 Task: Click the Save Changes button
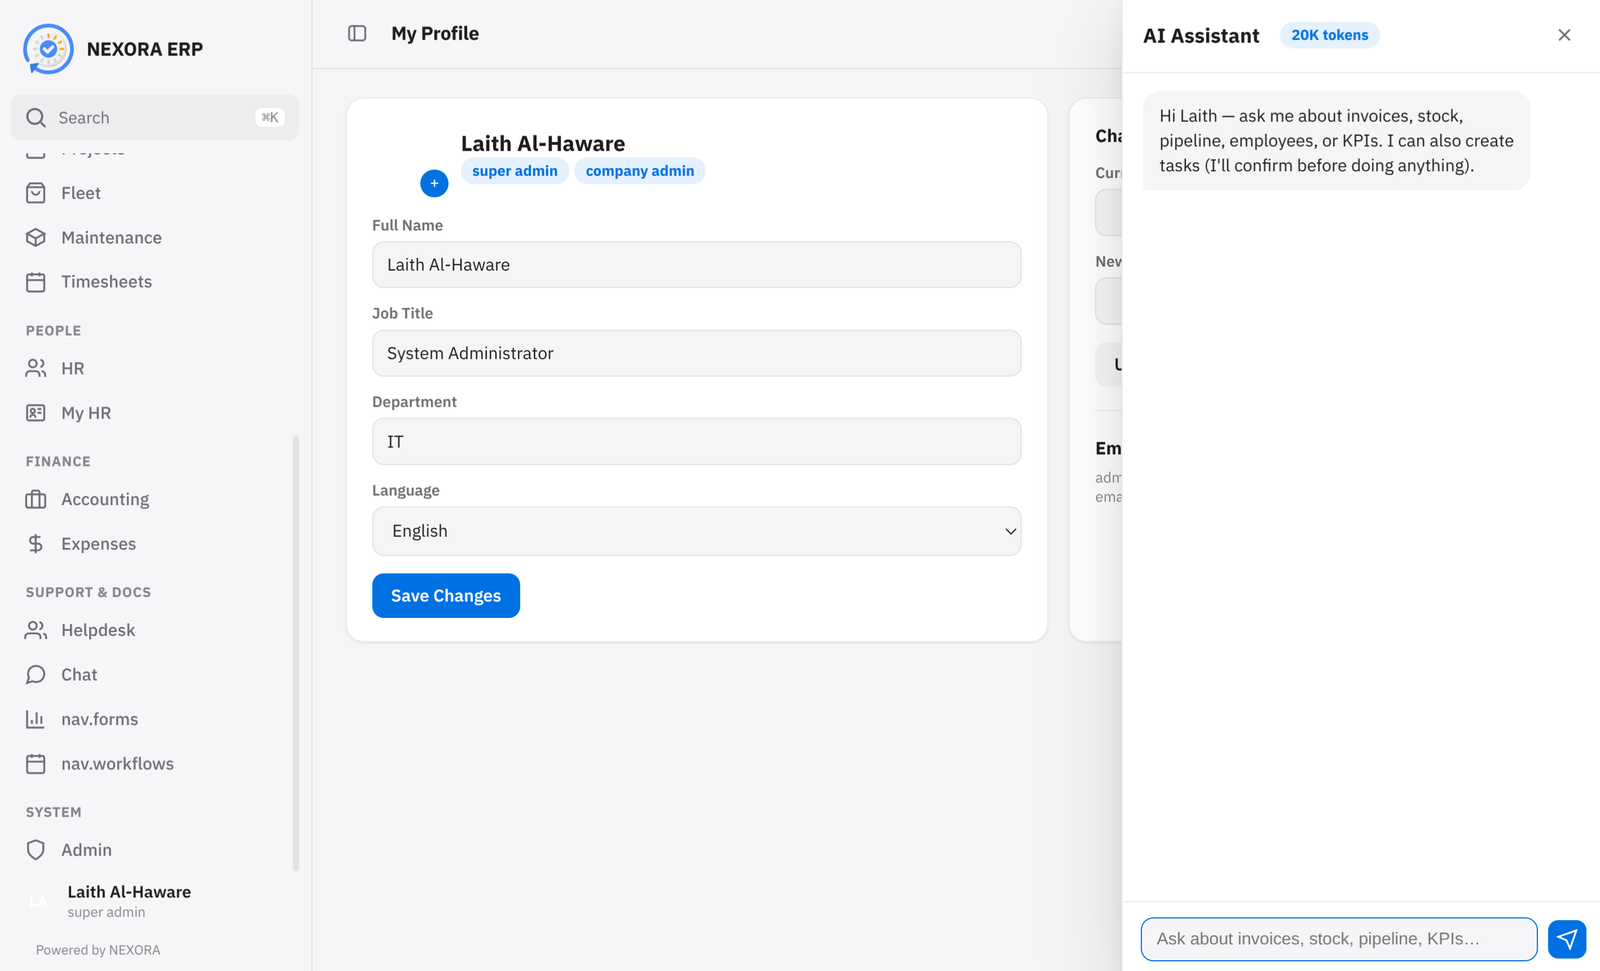coord(446,596)
